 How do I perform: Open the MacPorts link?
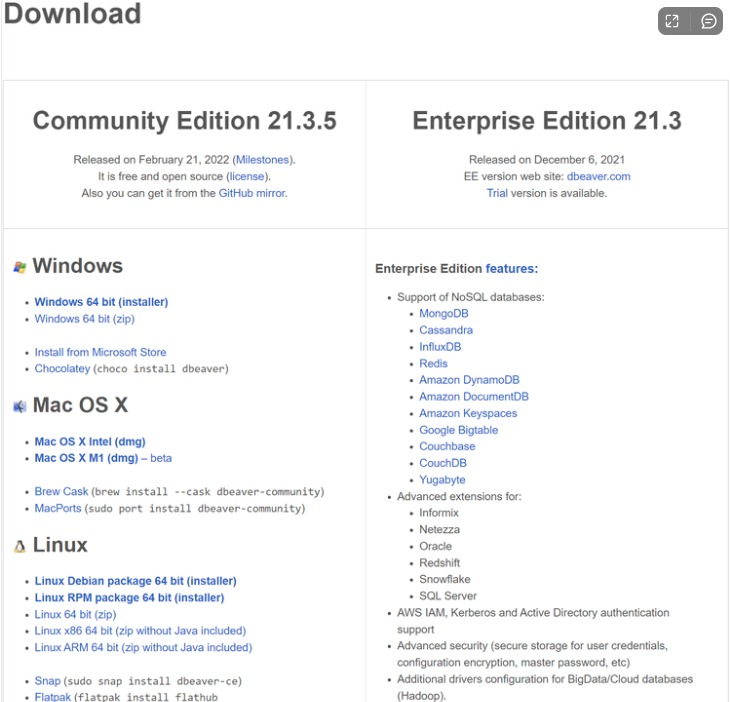[x=58, y=508]
